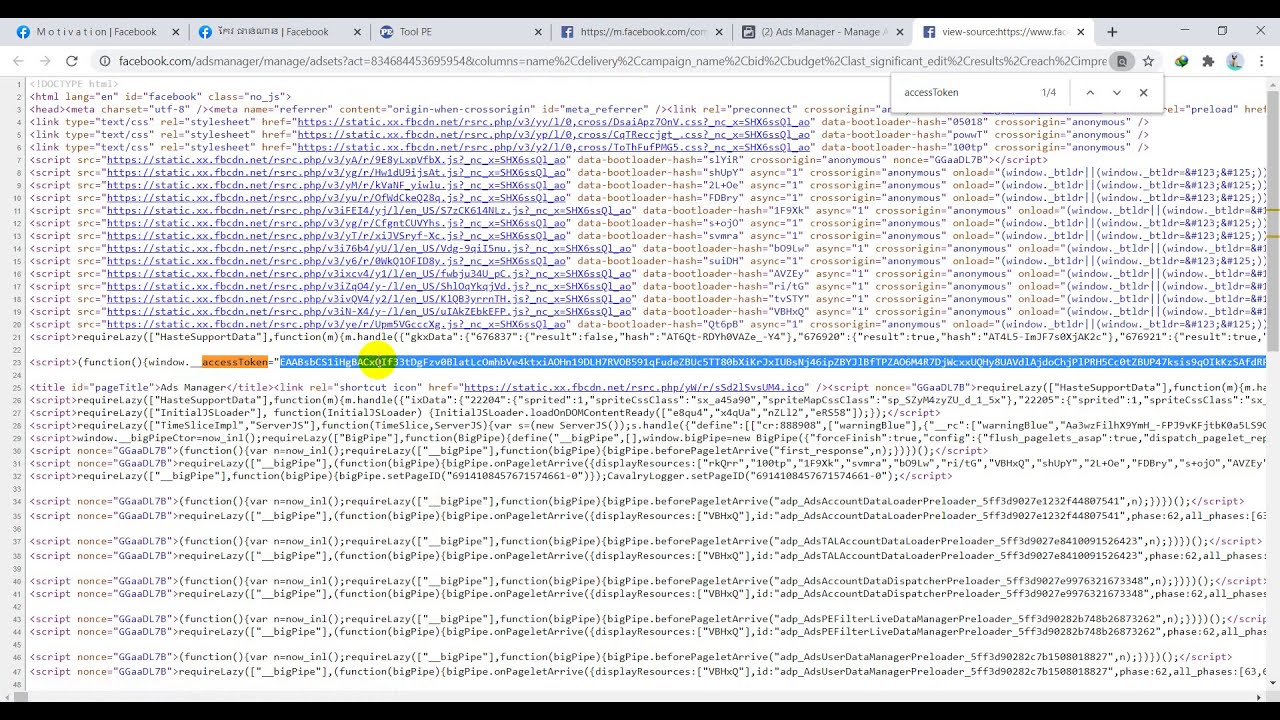This screenshot has height=720, width=1280.
Task: Open the Extensions puzzle-piece menu
Action: [x=1208, y=61]
